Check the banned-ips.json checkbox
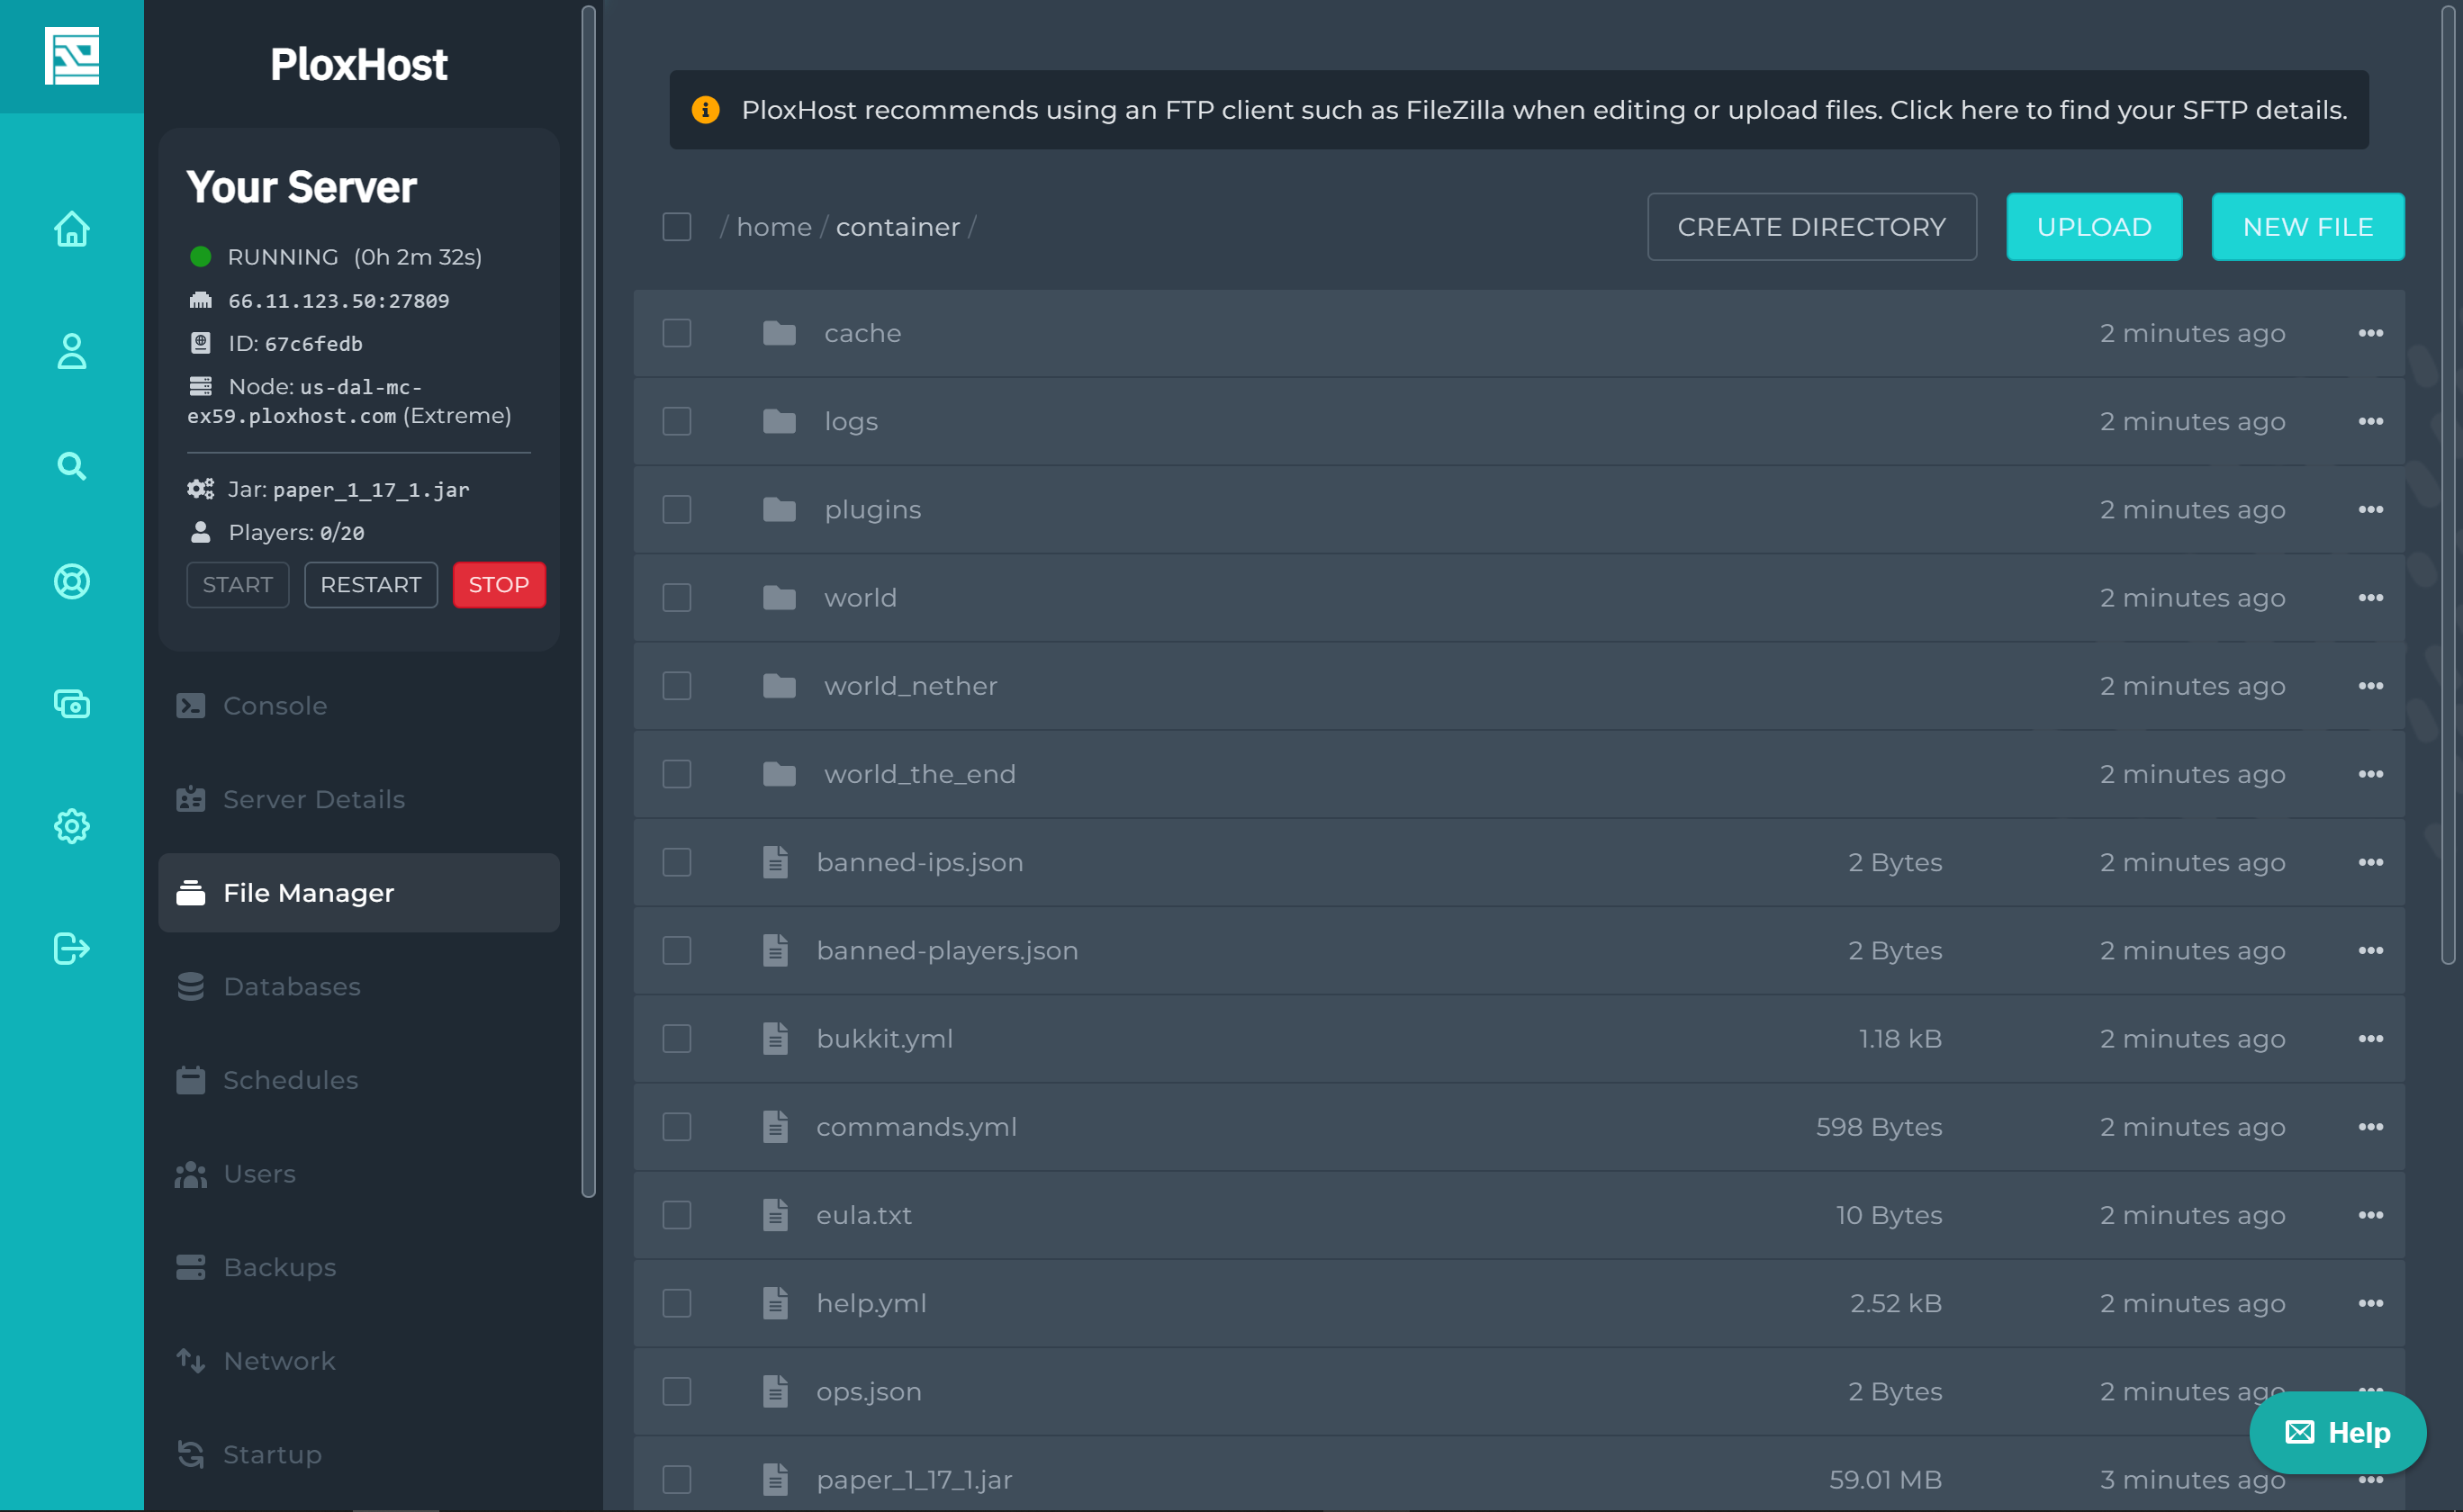Image resolution: width=2463 pixels, height=1512 pixels. 677,862
